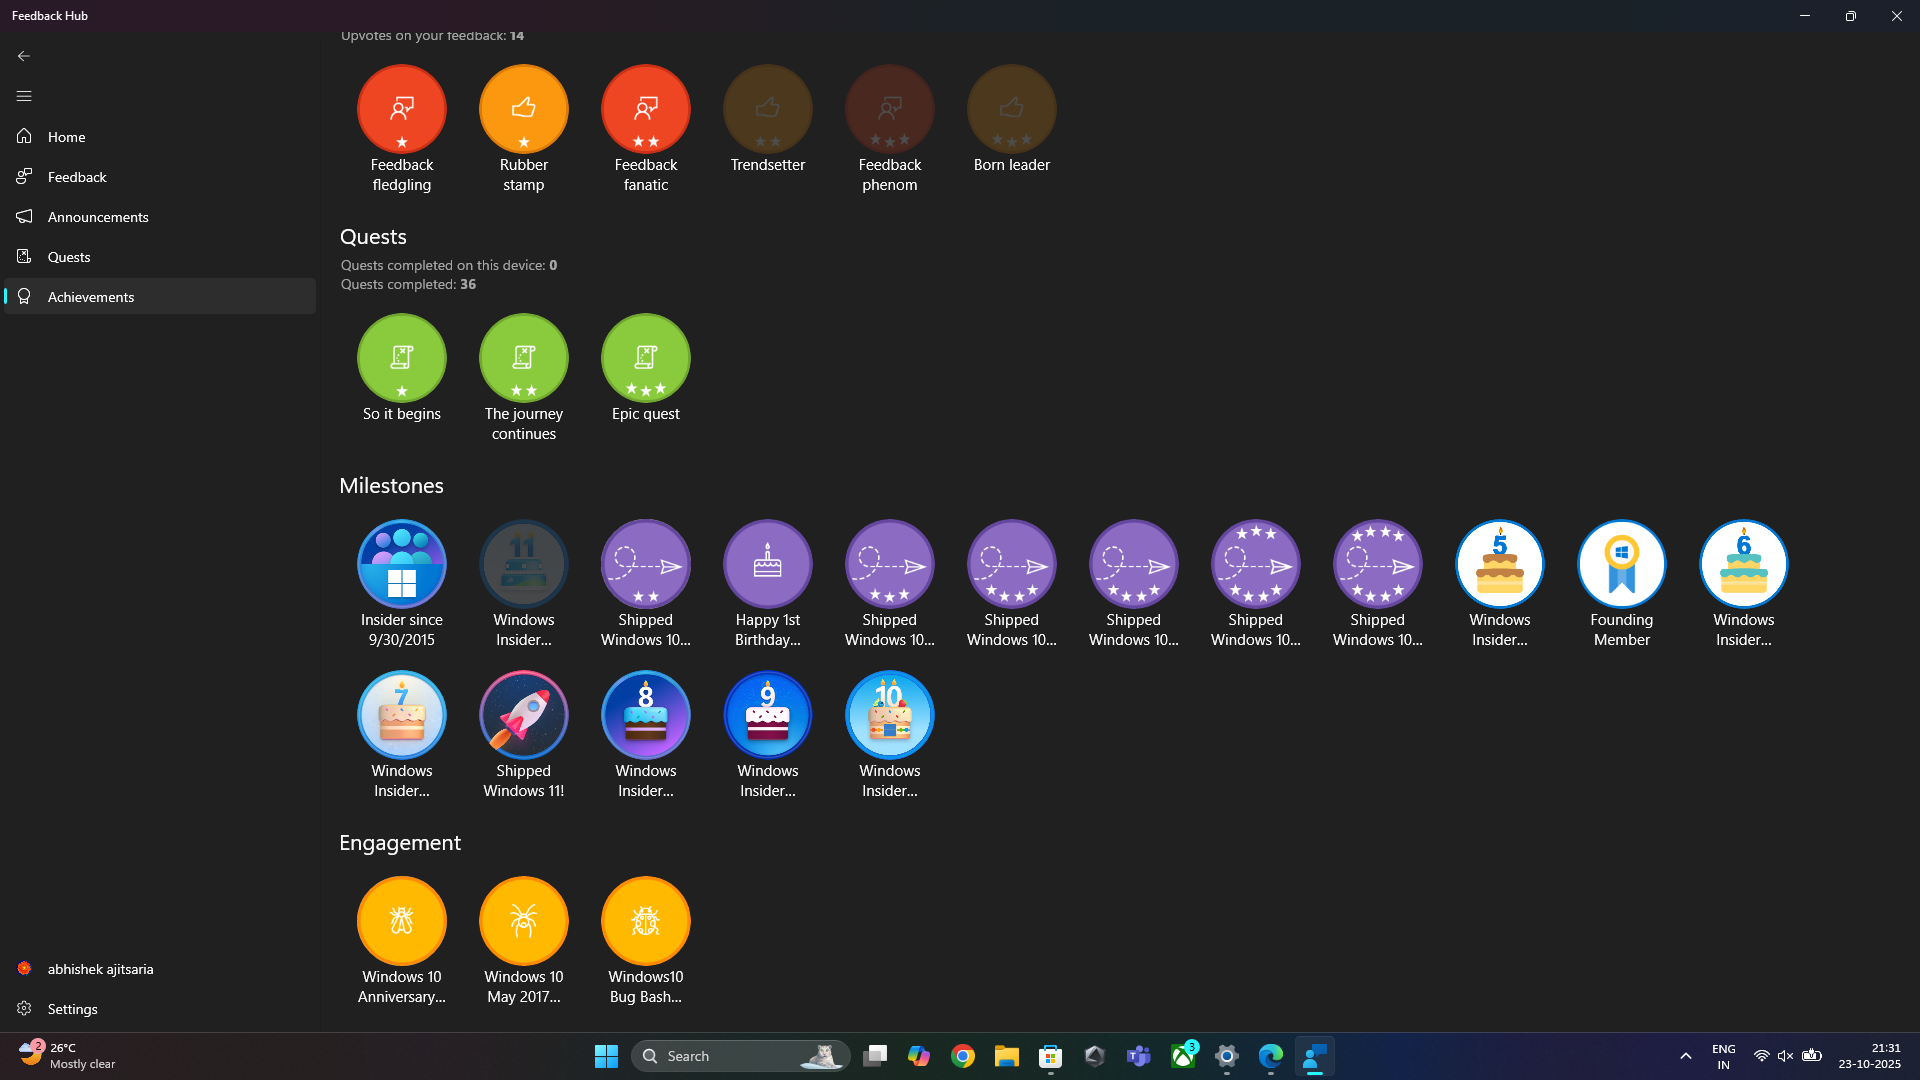This screenshot has width=1920, height=1080.
Task: Select the Rubber stamp achievement badge
Action: [x=524, y=110]
